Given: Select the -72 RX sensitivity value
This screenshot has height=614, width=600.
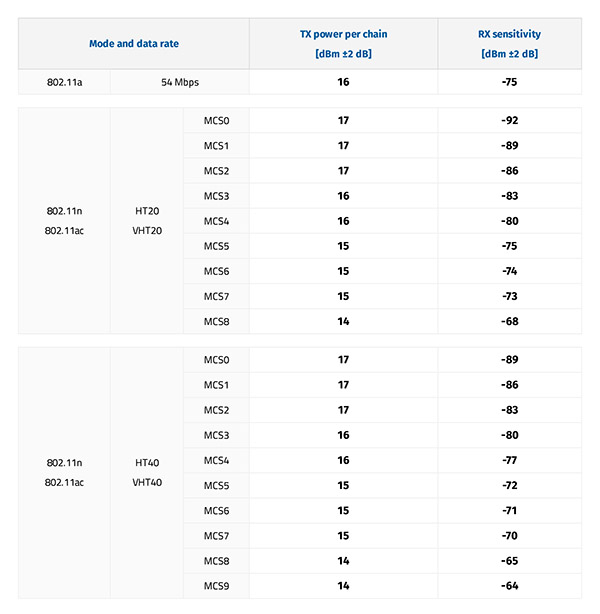Looking at the screenshot, I should click(509, 485).
